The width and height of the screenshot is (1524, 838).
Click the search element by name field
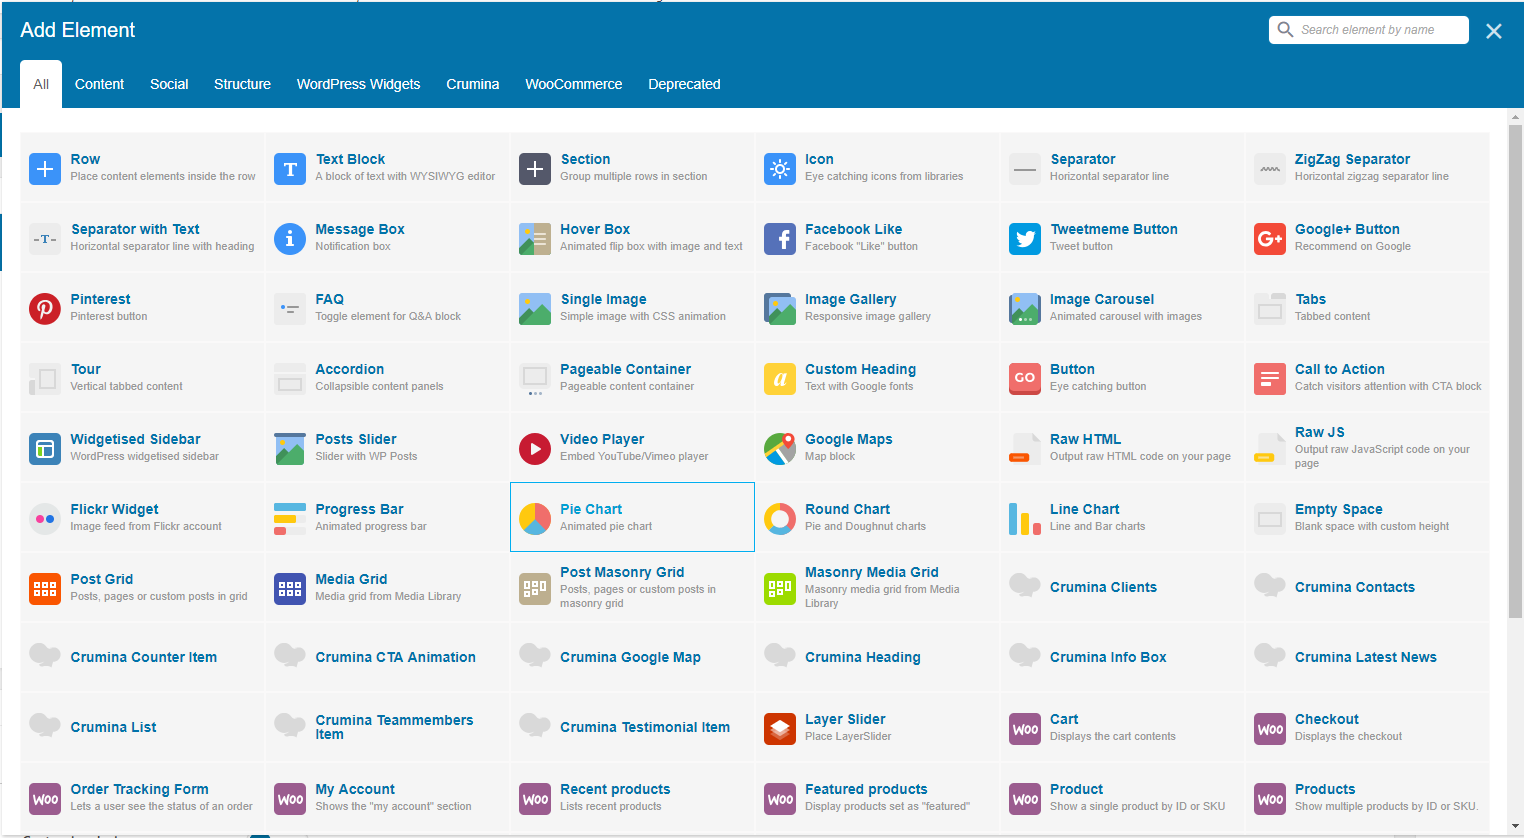1369,30
